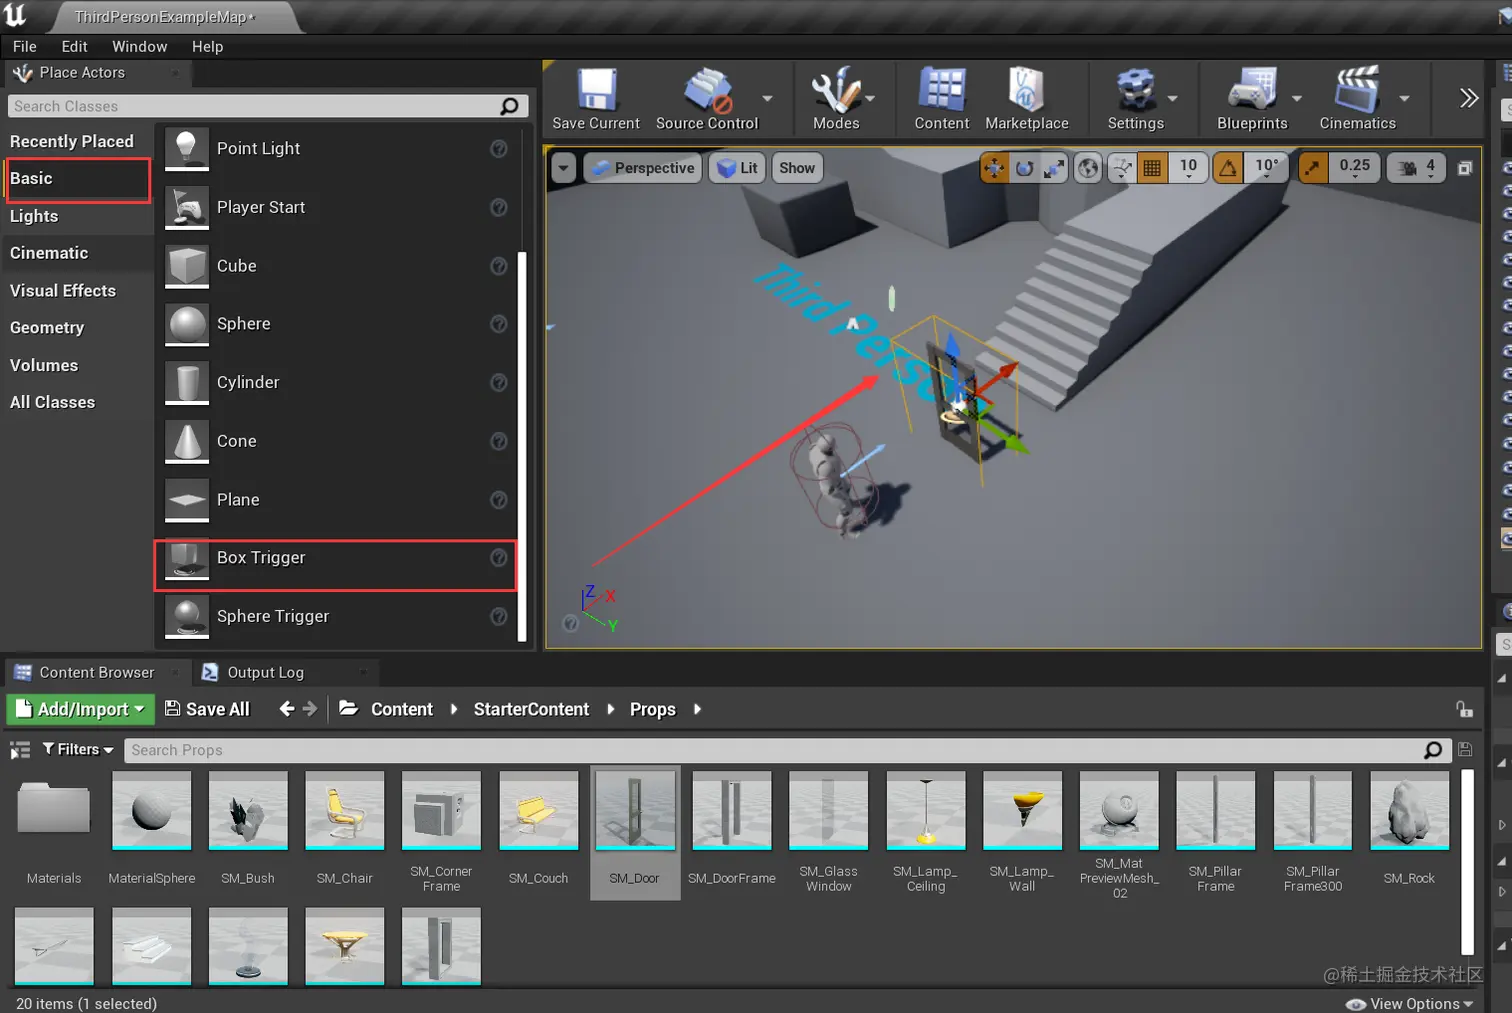Image resolution: width=1512 pixels, height=1013 pixels.
Task: Open the Filters dropdown
Action: (x=78, y=750)
